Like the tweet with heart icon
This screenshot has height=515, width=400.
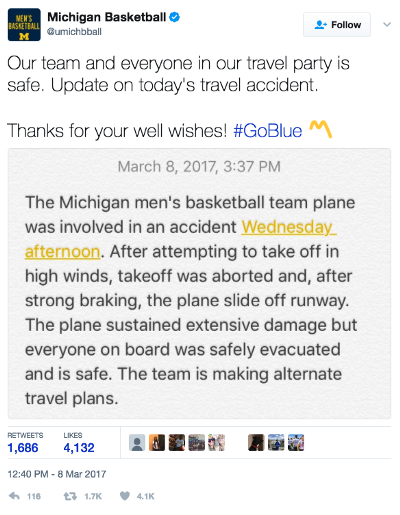pyautogui.click(x=125, y=496)
